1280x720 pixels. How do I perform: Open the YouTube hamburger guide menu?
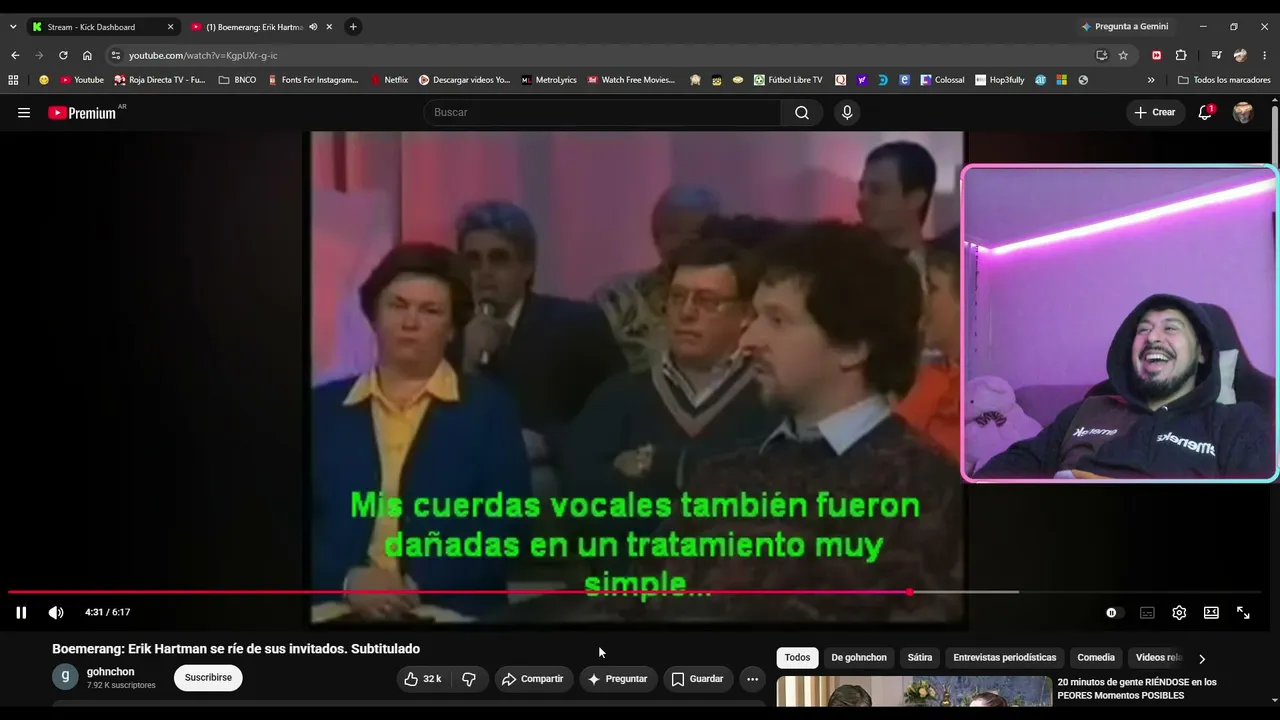[24, 113]
